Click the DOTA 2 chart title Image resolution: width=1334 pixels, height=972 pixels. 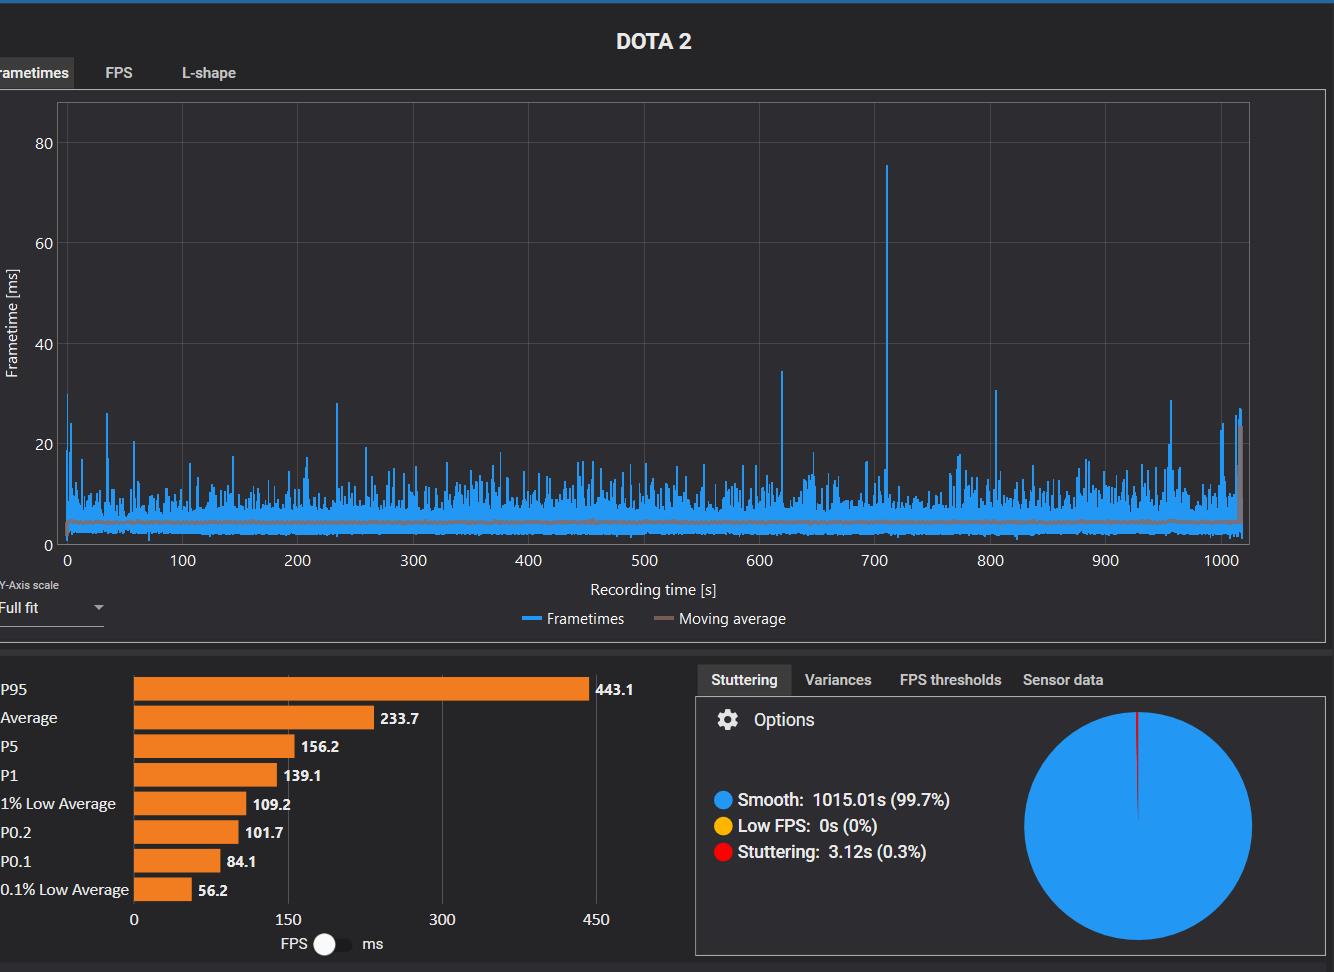pyautogui.click(x=654, y=41)
